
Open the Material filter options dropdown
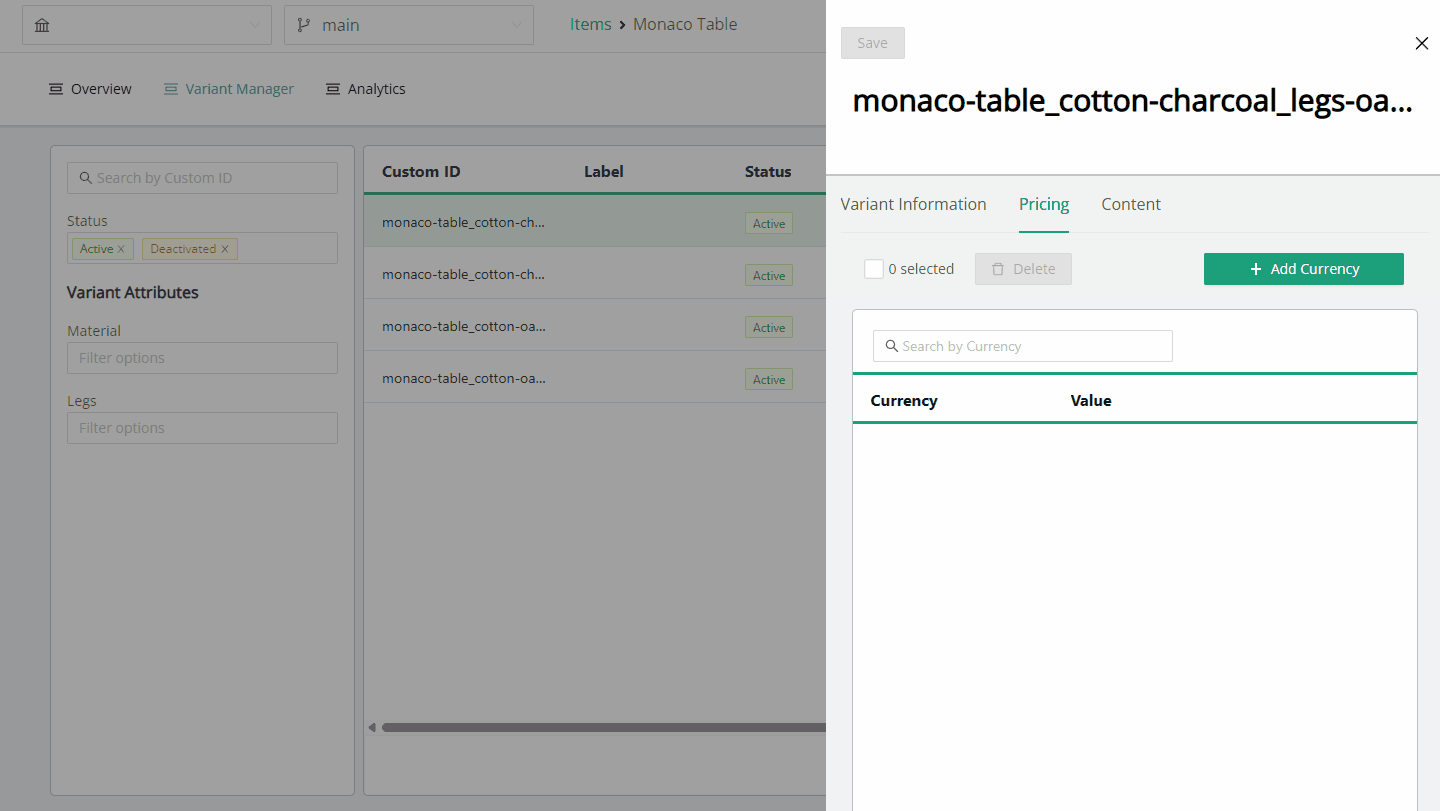coord(202,358)
